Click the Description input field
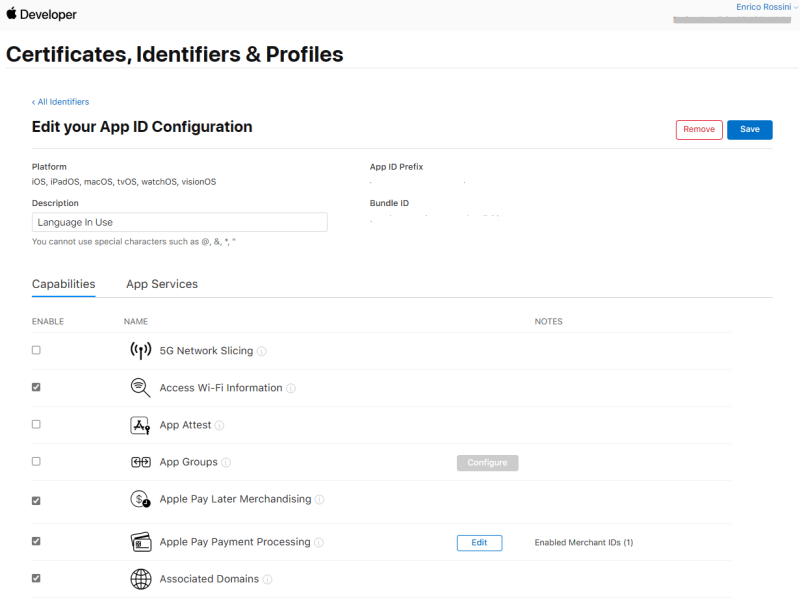 (x=180, y=222)
